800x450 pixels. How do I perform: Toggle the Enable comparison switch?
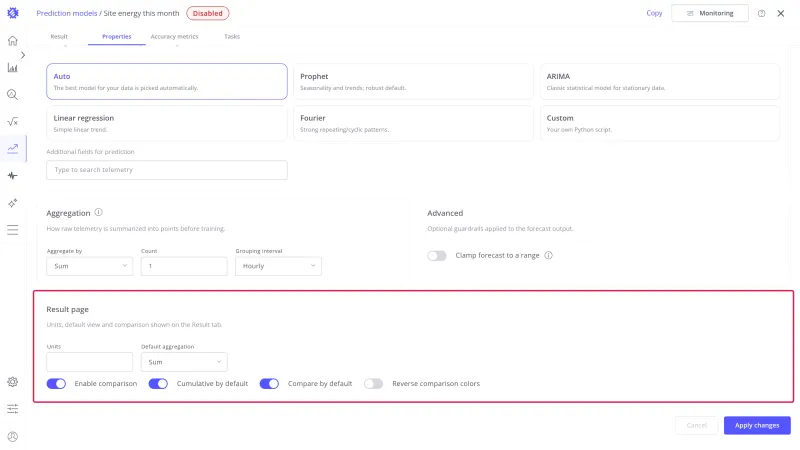pyautogui.click(x=56, y=384)
